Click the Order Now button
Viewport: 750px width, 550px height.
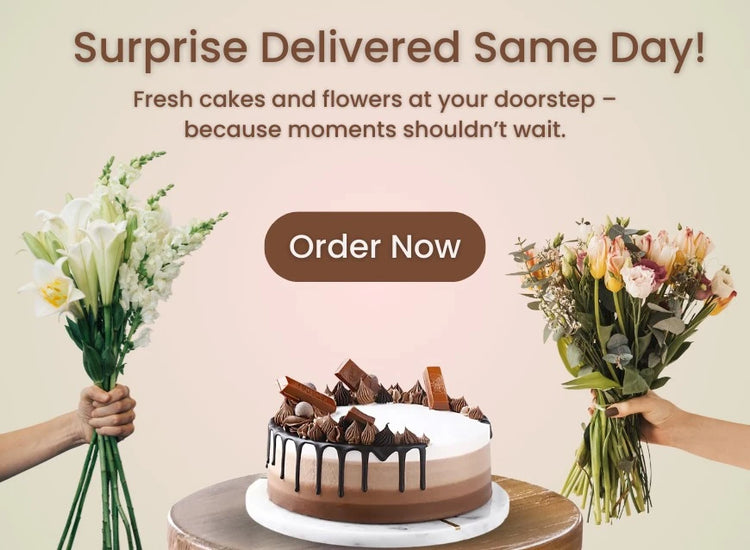tap(375, 246)
